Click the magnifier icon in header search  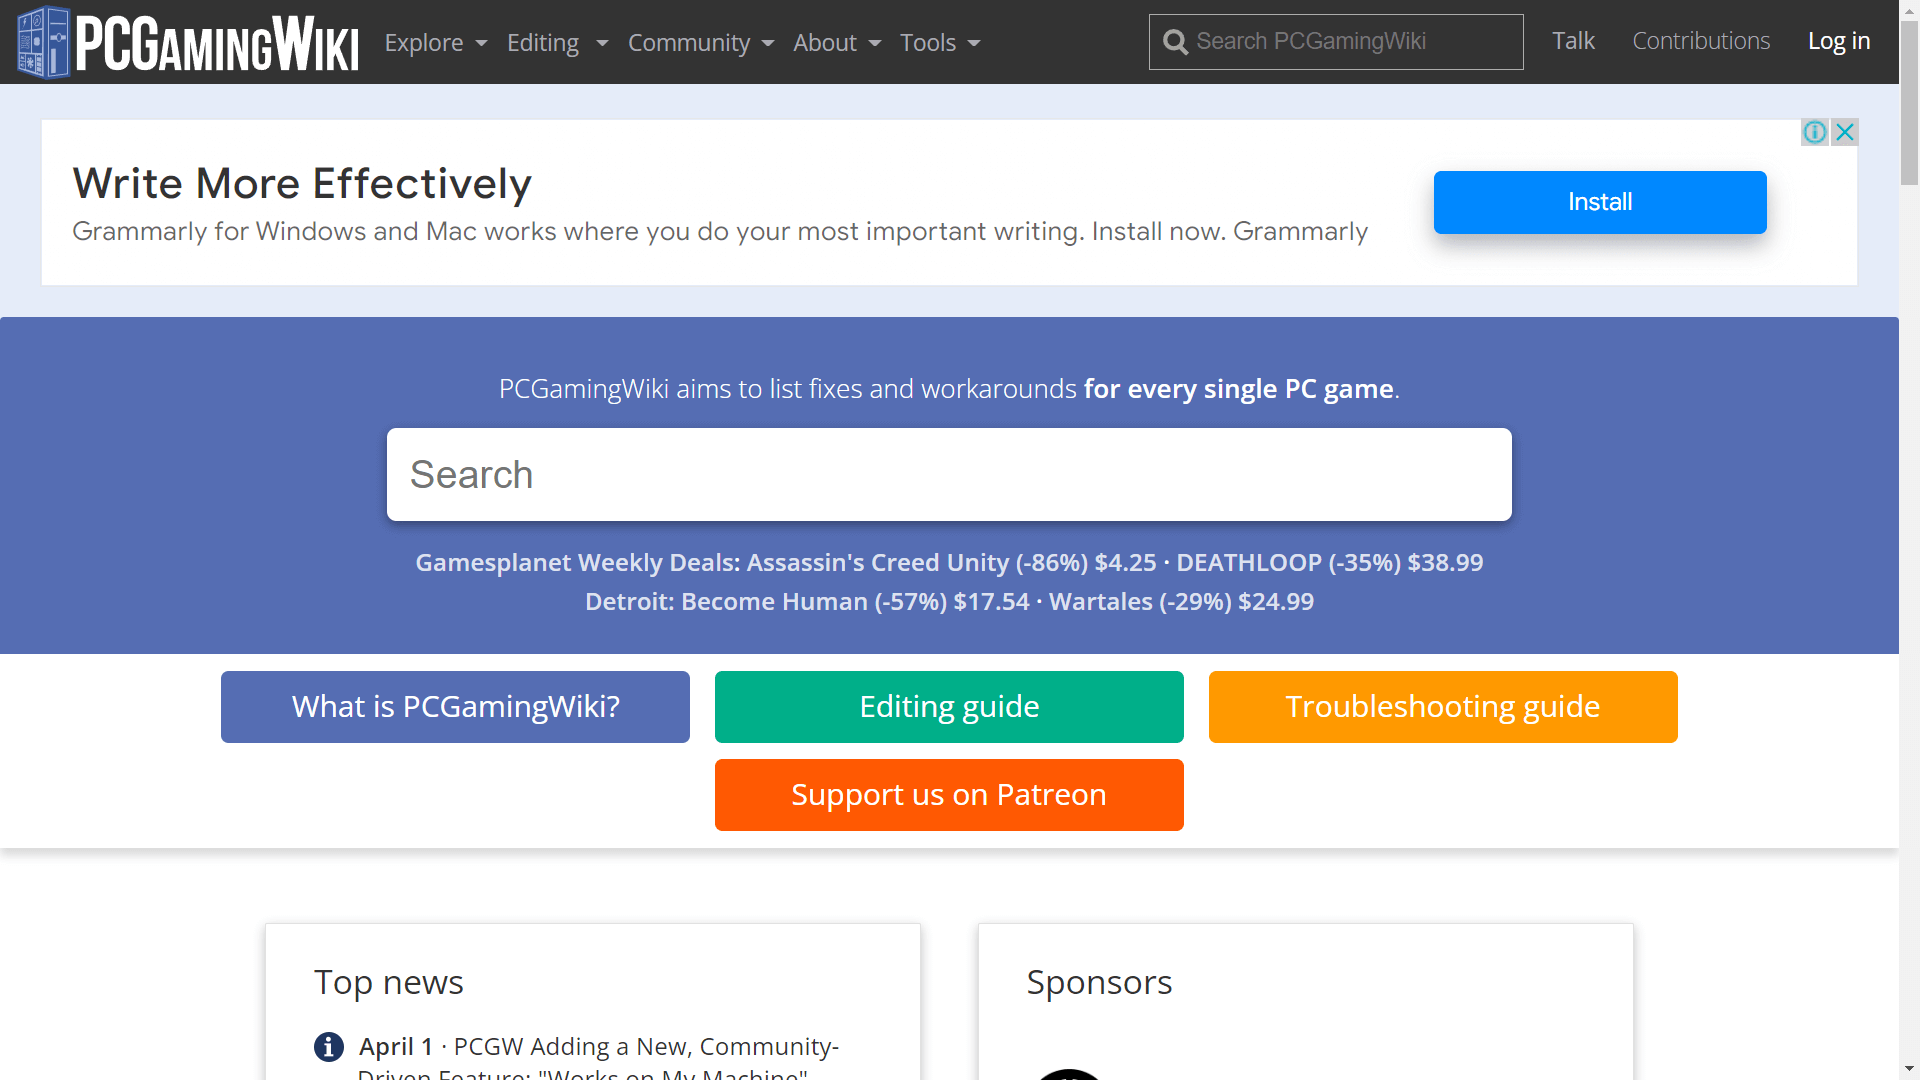click(x=1176, y=42)
